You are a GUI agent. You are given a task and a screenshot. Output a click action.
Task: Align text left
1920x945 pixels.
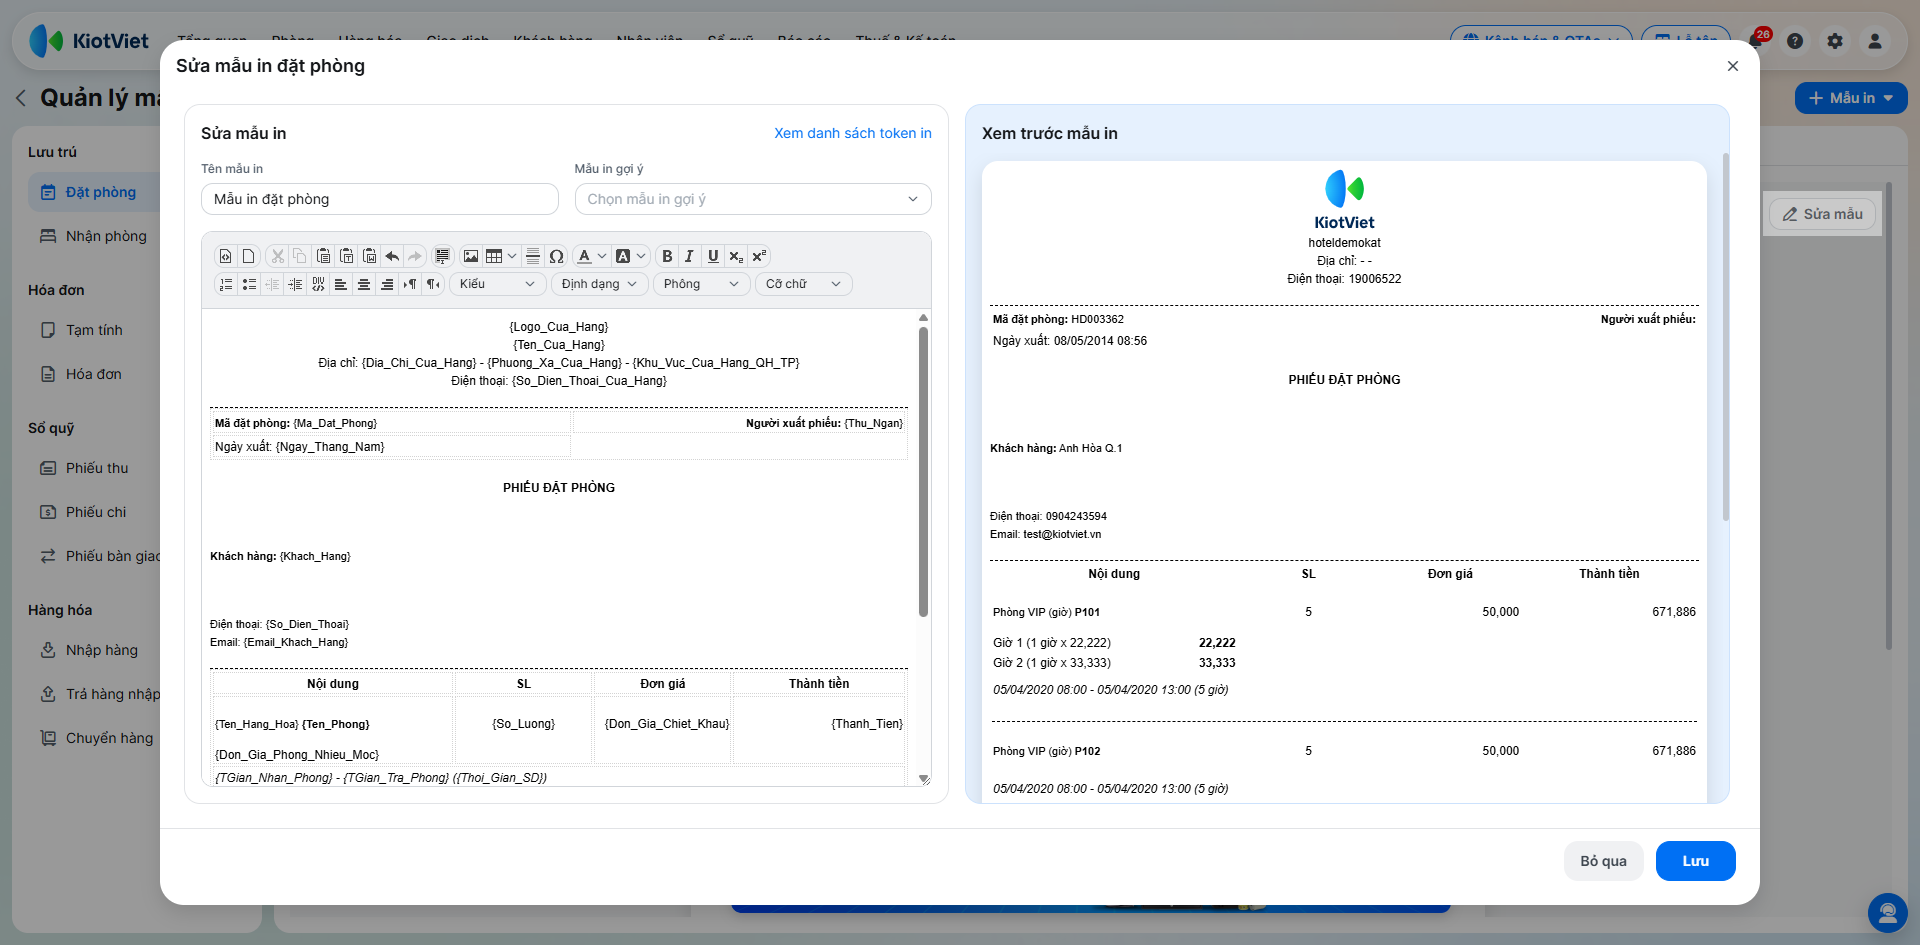(x=341, y=284)
